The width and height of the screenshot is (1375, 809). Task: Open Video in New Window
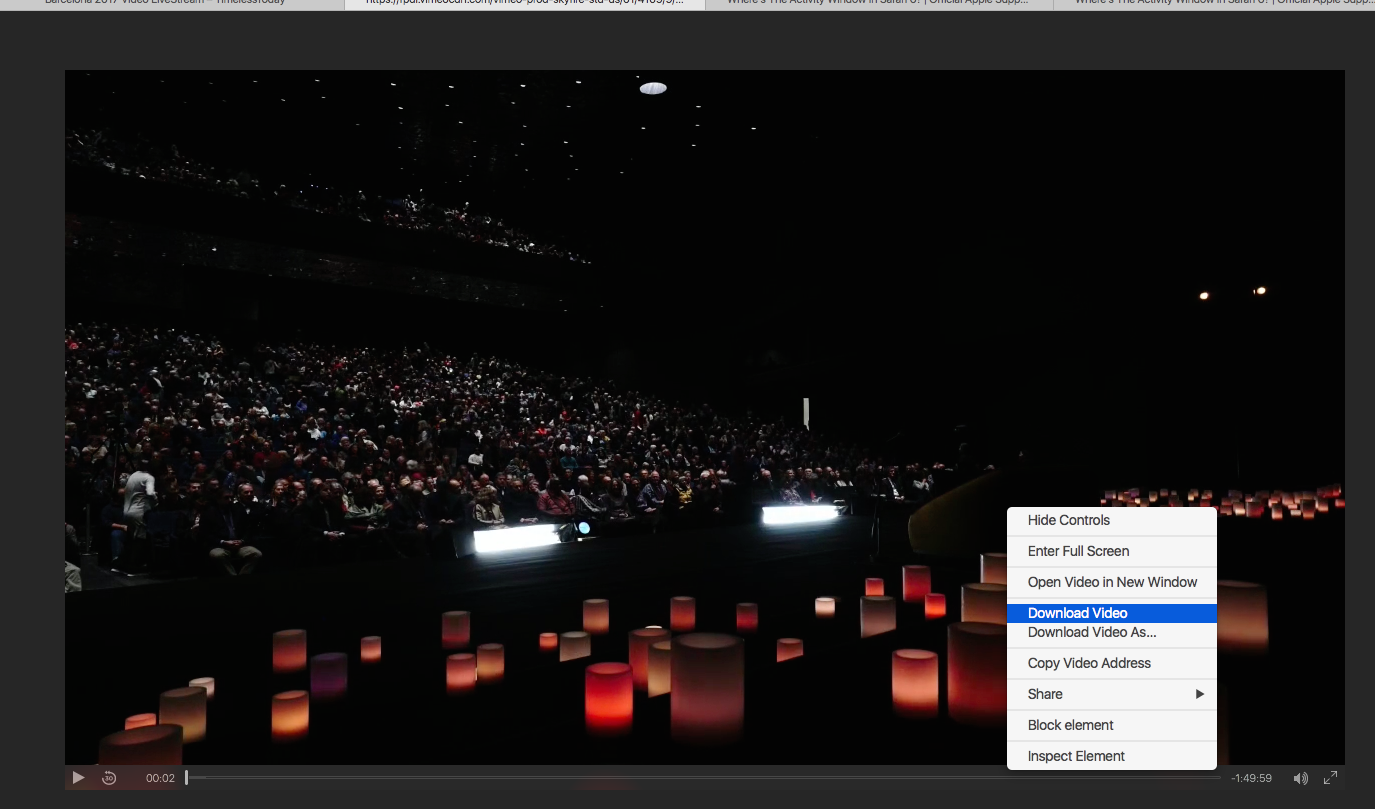point(1111,582)
